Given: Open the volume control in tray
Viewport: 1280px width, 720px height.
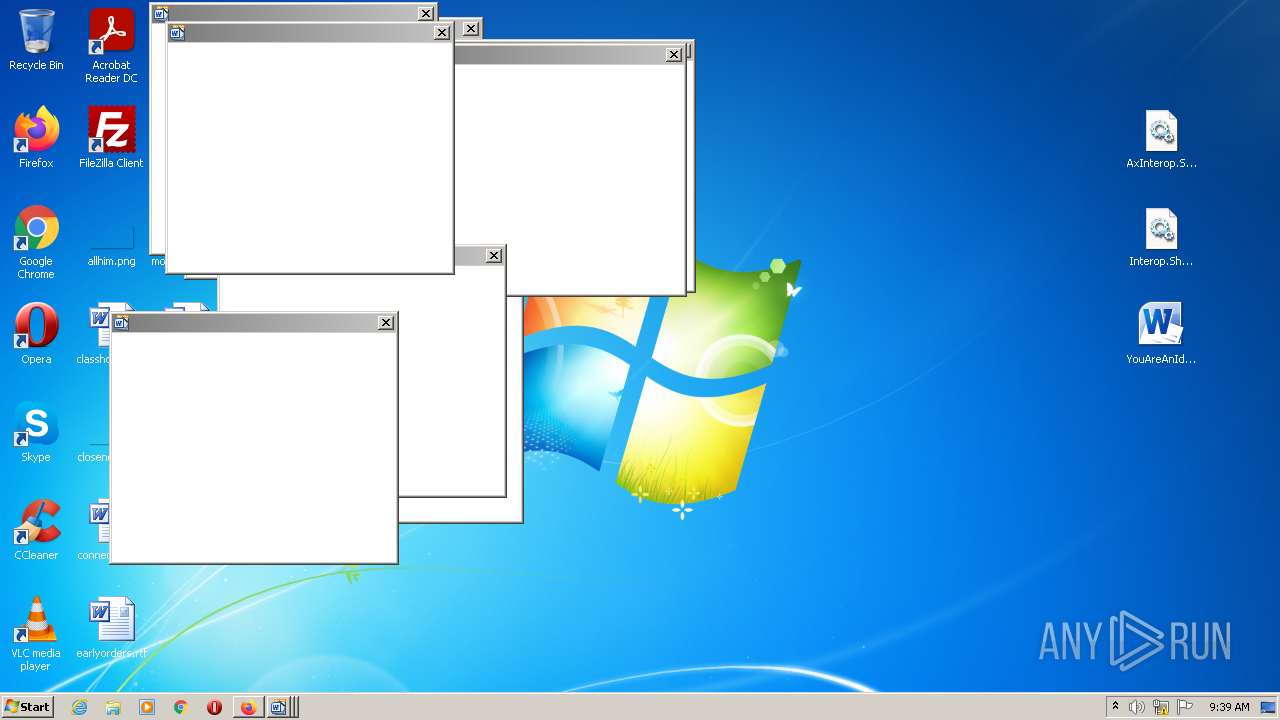Looking at the screenshot, I should click(1137, 707).
